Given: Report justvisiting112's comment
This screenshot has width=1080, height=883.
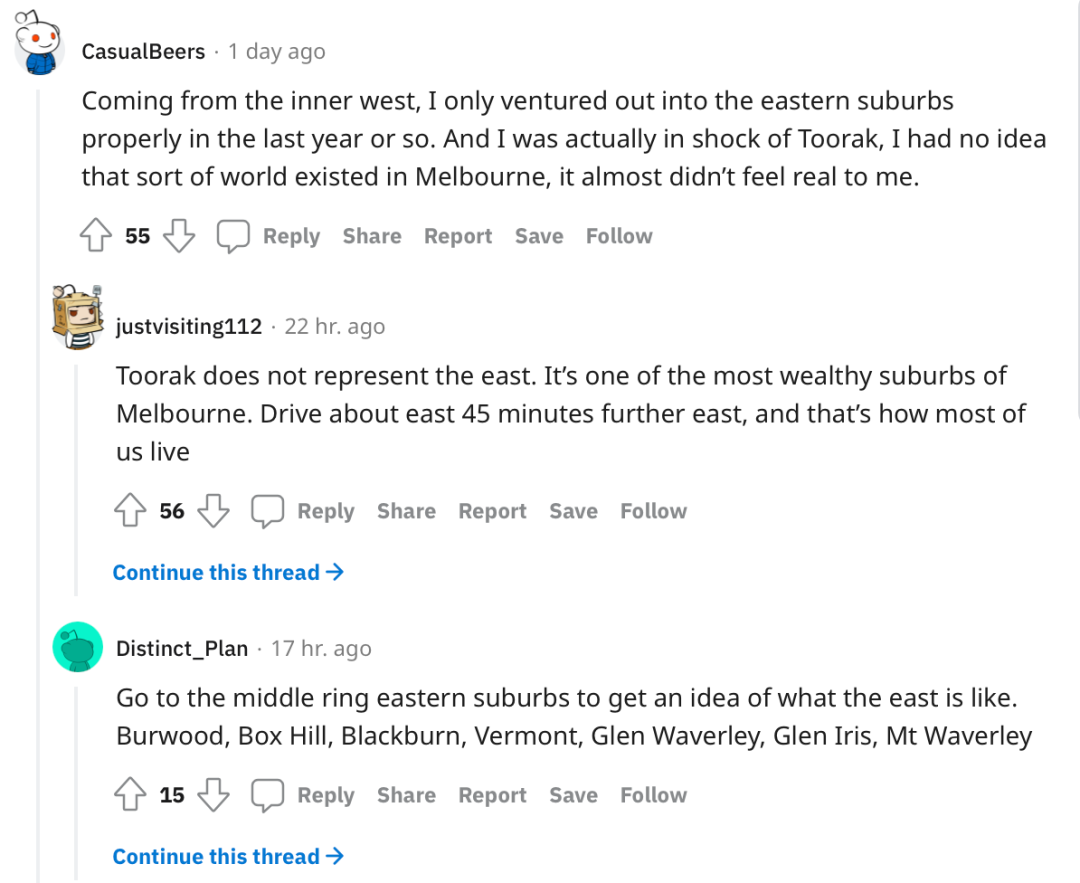Looking at the screenshot, I should (x=492, y=511).
